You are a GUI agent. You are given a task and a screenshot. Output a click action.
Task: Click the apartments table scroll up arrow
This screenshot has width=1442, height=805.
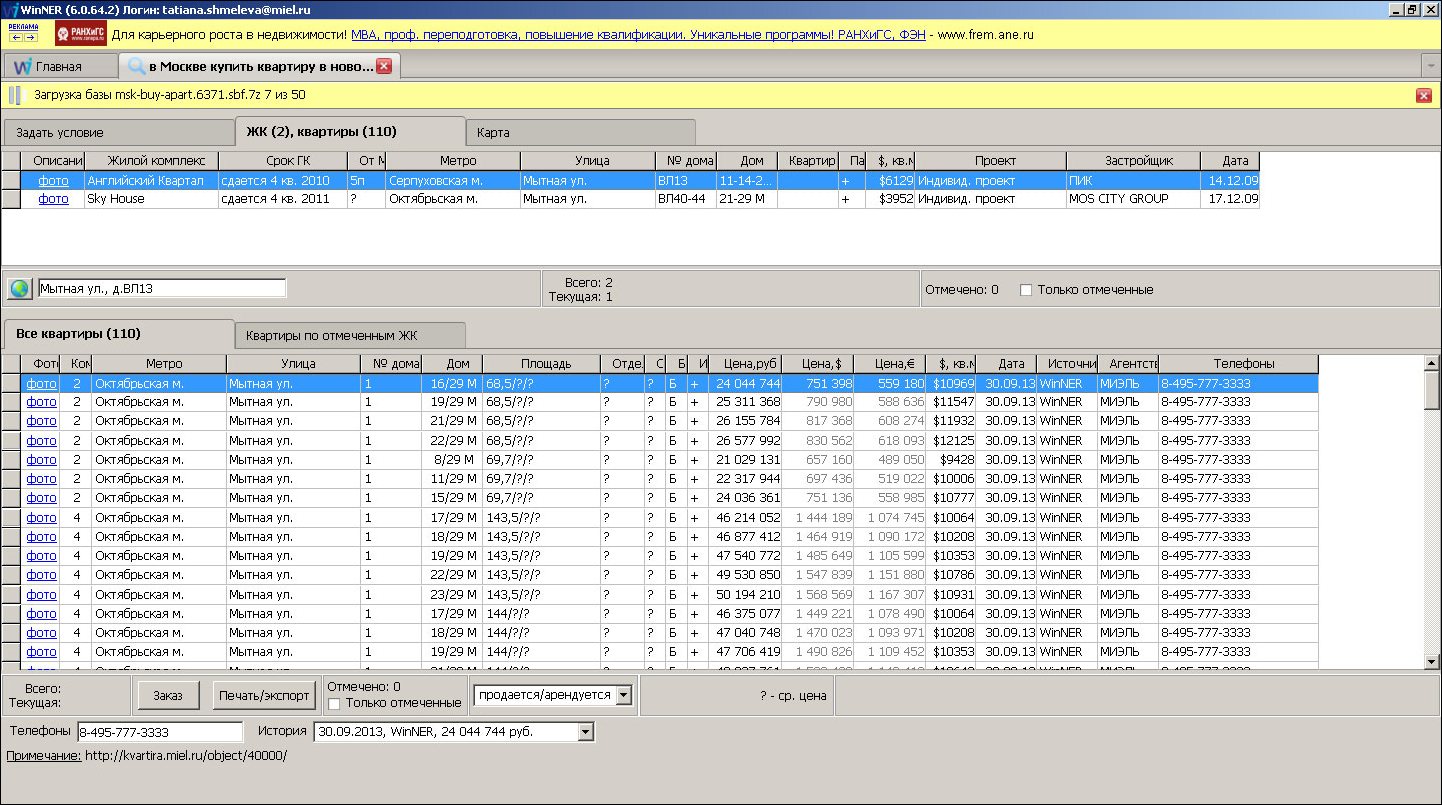click(1431, 363)
